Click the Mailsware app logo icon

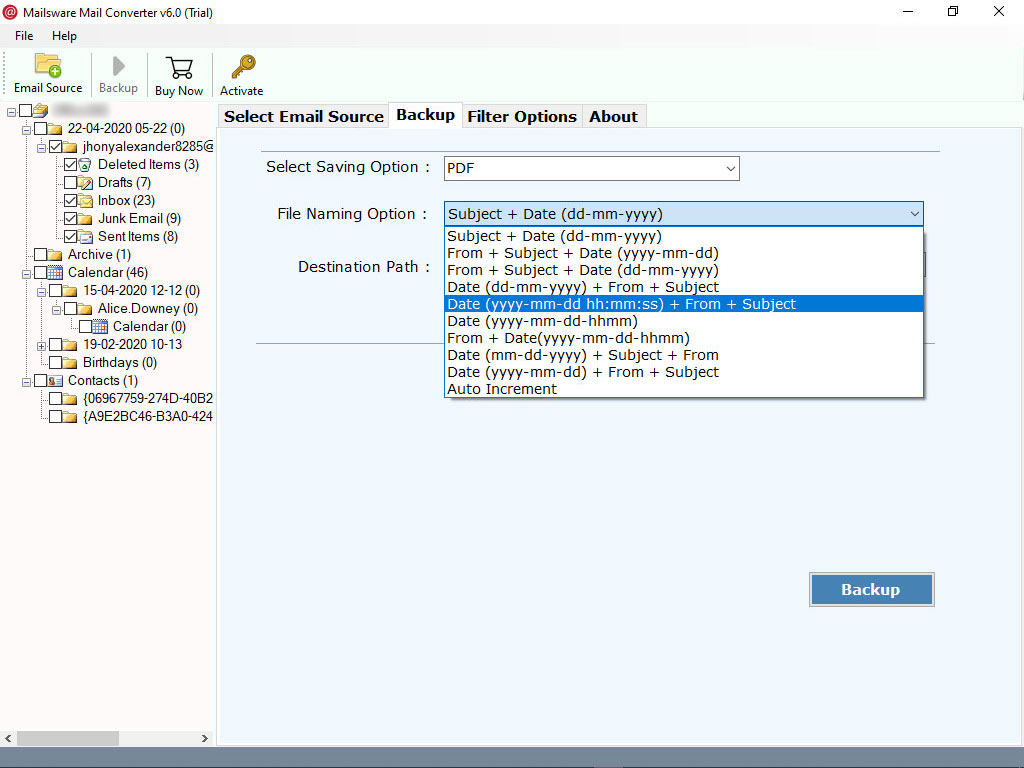10,12
